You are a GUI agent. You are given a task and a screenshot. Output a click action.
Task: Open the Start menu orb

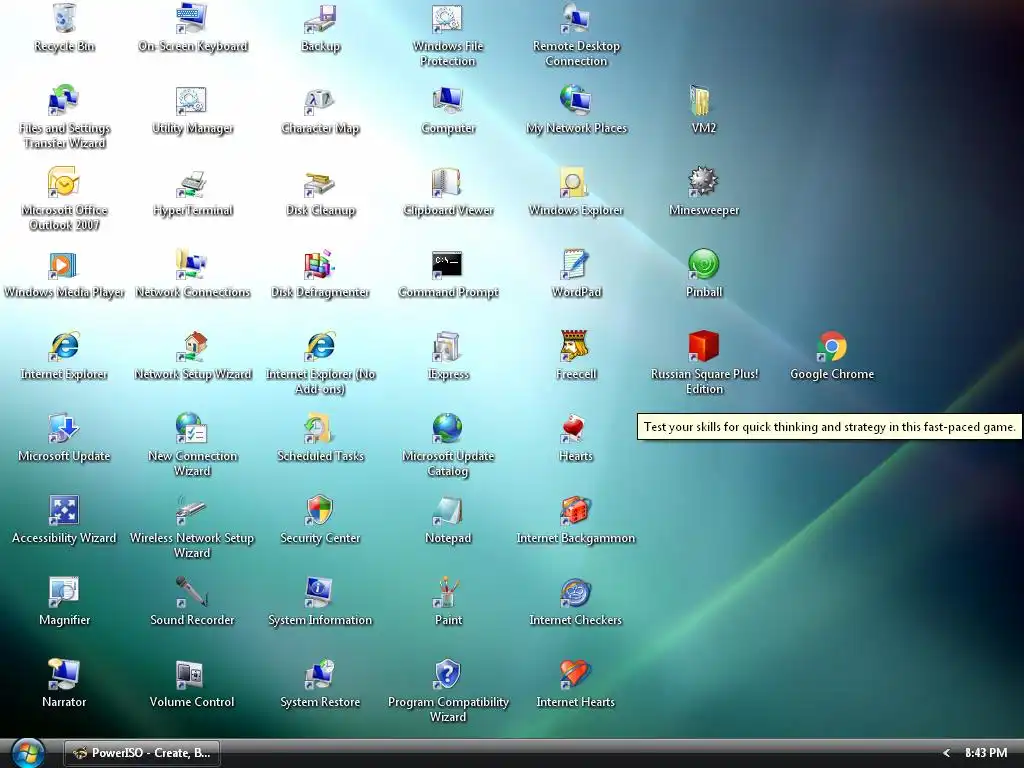27,753
